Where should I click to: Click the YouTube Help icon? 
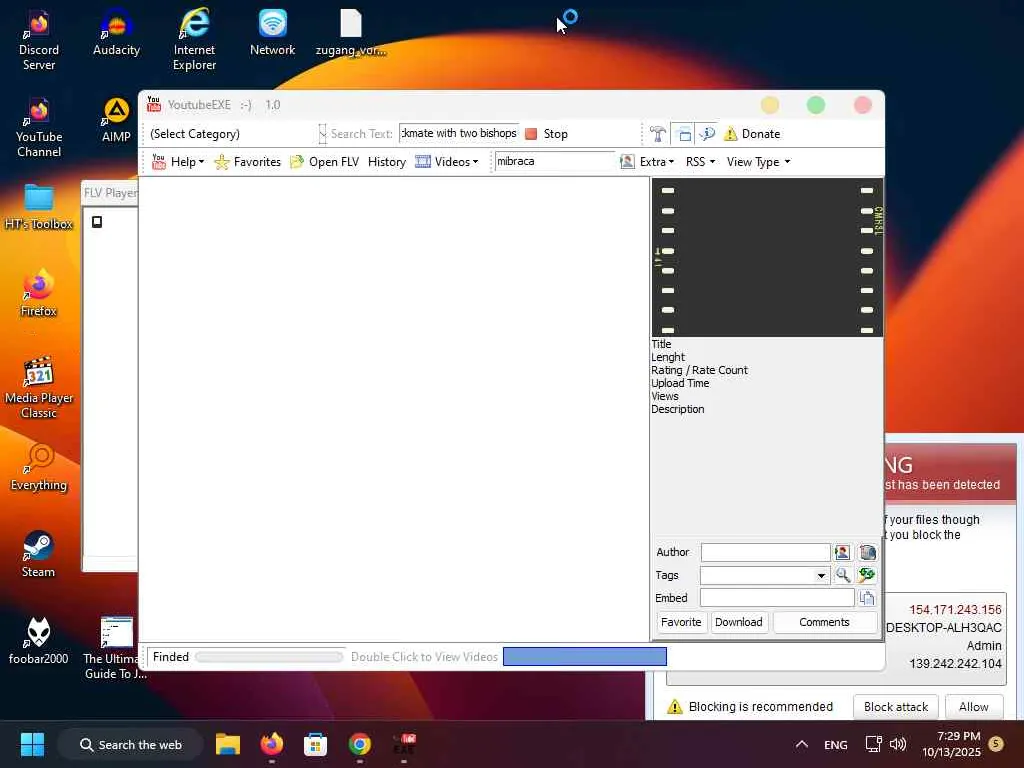pyautogui.click(x=159, y=161)
